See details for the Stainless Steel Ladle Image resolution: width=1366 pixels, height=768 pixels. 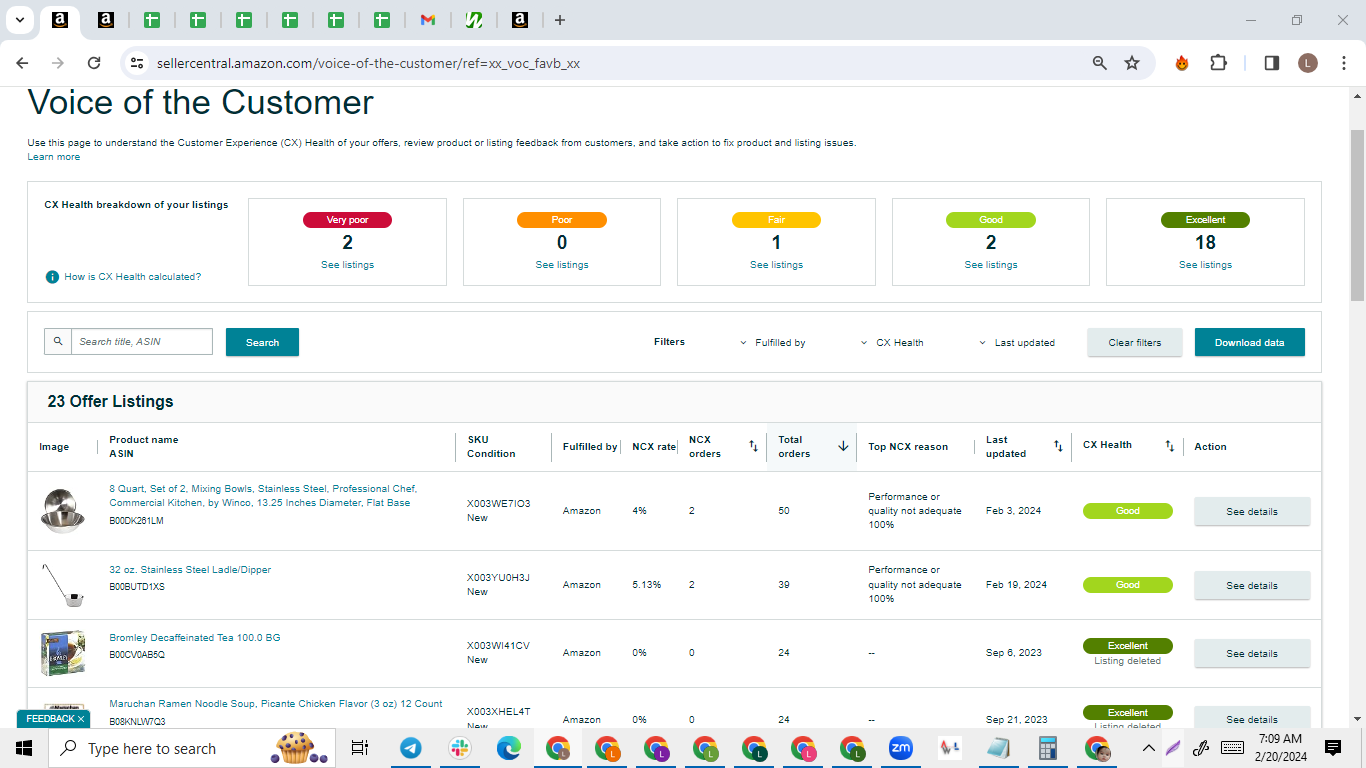click(x=1252, y=585)
